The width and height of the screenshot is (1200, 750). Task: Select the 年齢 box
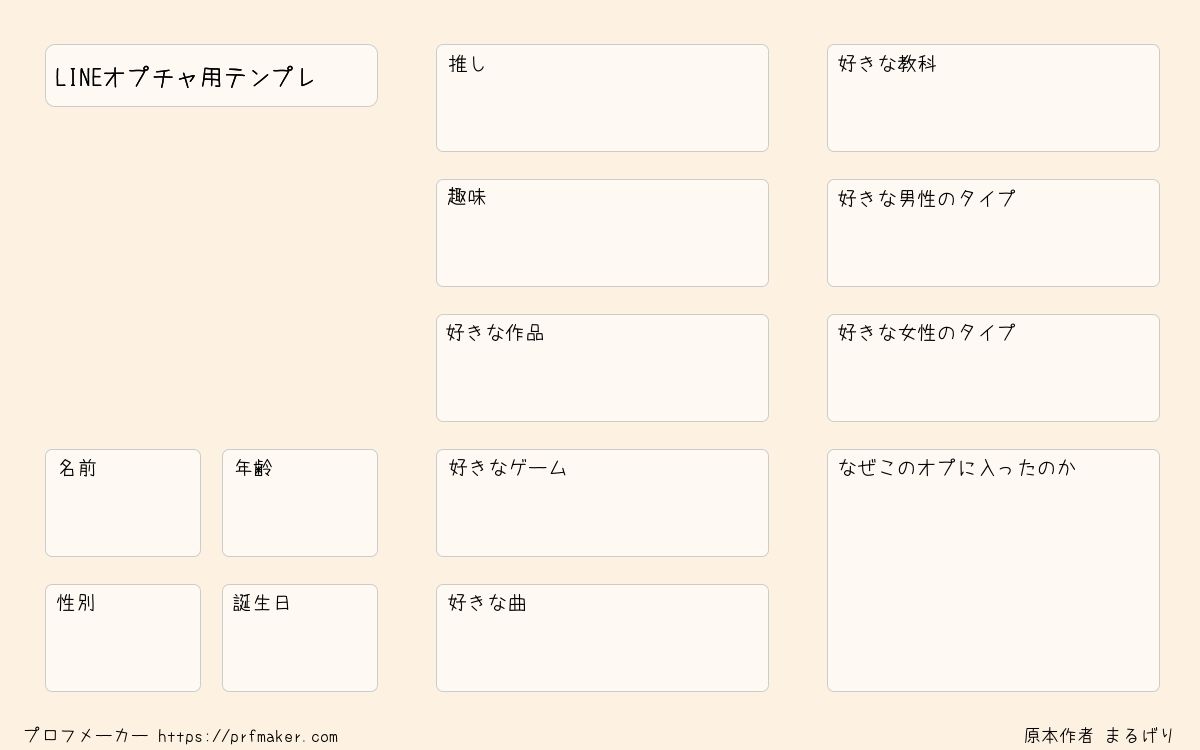coord(300,503)
